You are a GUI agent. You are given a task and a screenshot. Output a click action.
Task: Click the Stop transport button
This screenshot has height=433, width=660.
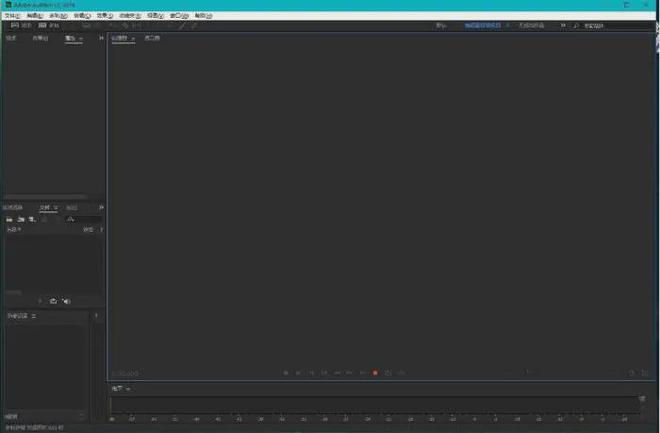(286, 373)
